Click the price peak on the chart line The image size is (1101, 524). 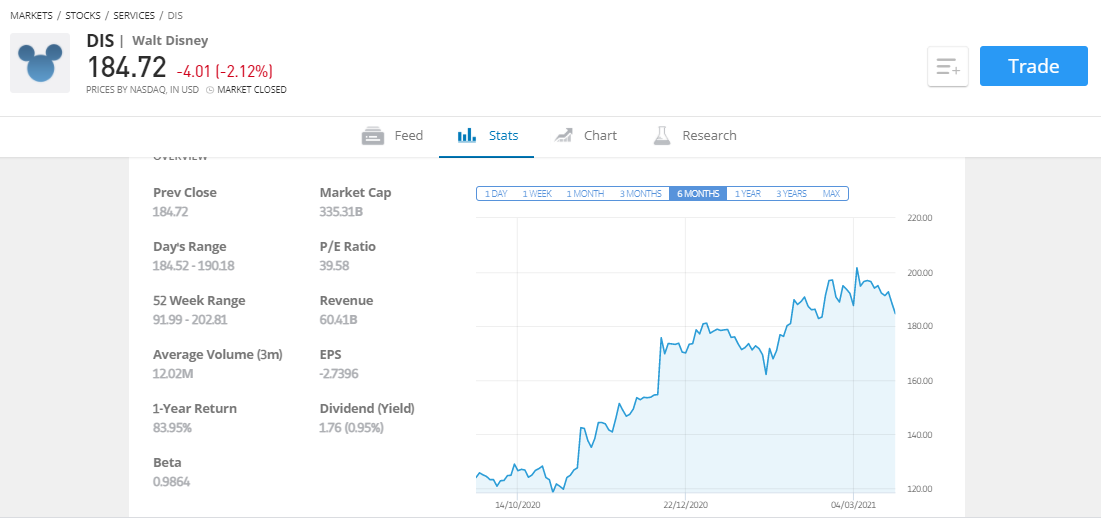coord(857,268)
